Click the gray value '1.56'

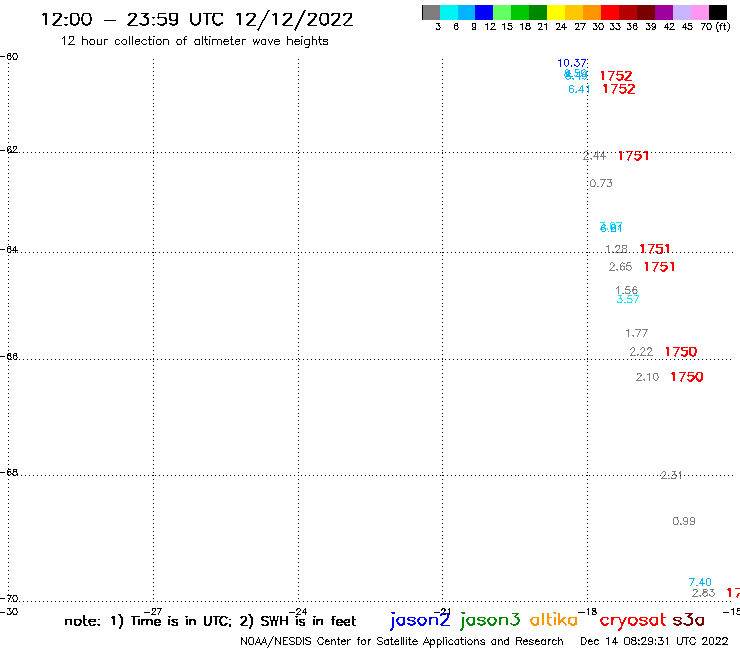click(627, 290)
